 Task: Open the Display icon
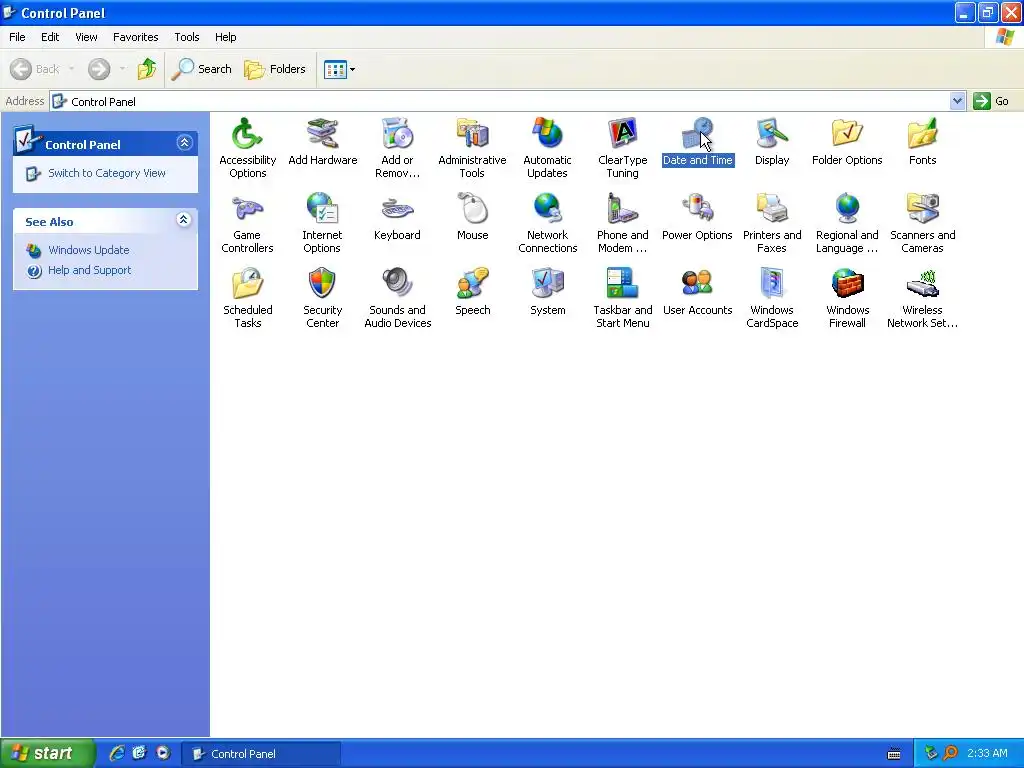[772, 134]
